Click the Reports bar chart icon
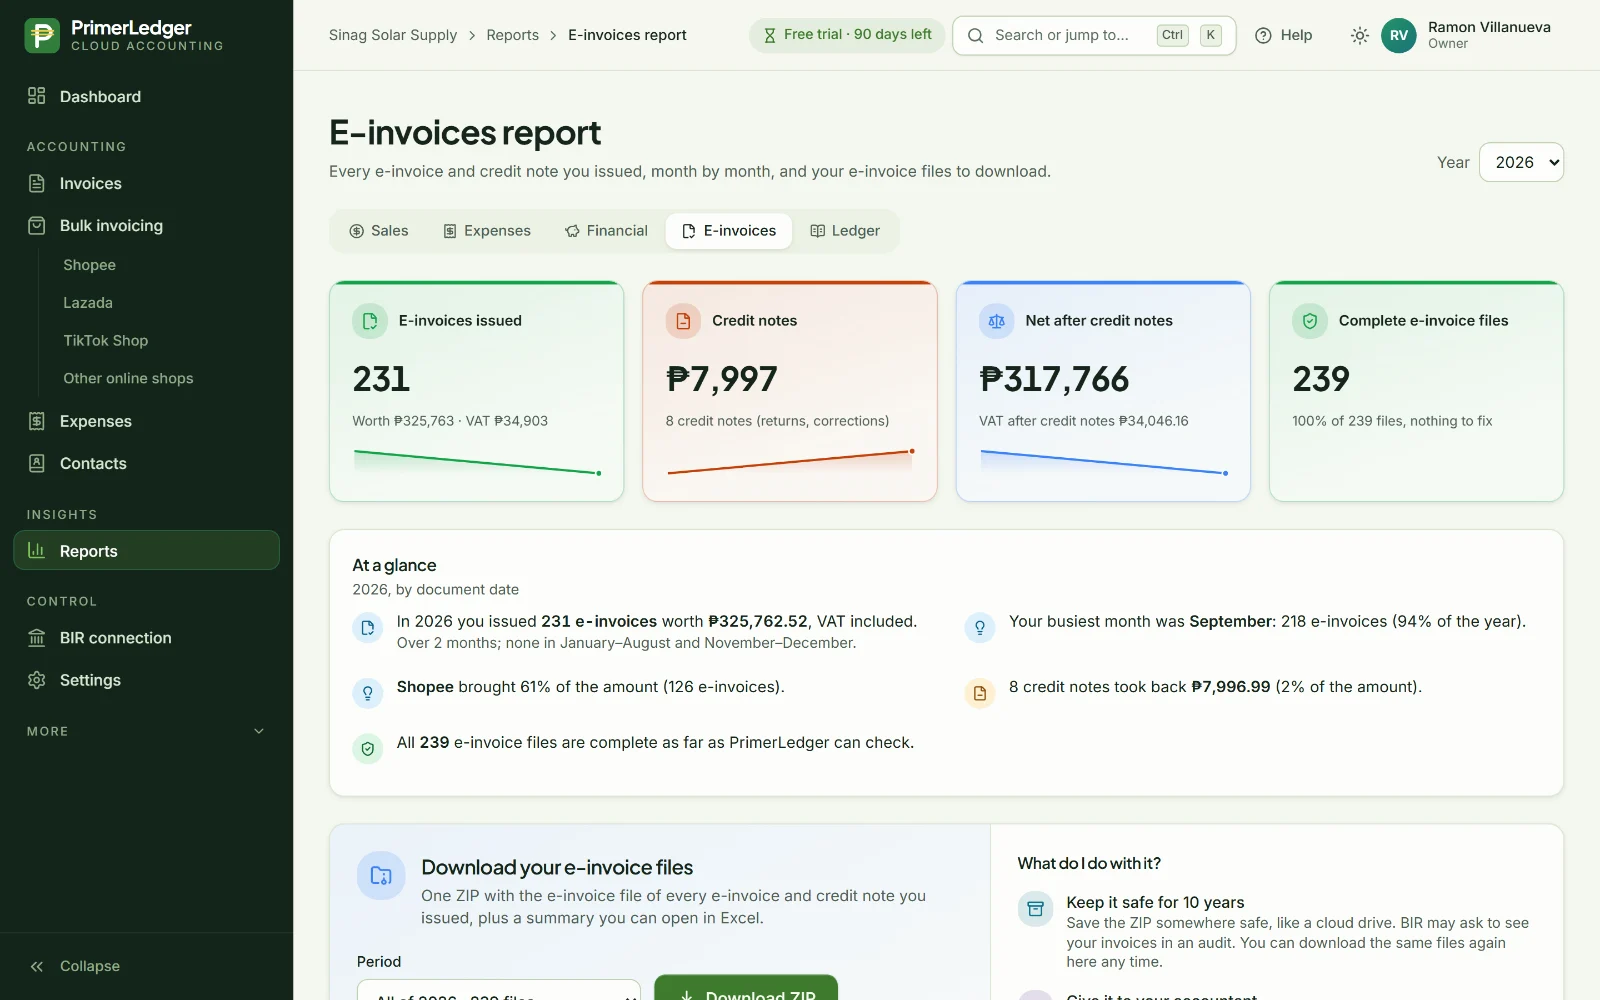 pos(37,550)
